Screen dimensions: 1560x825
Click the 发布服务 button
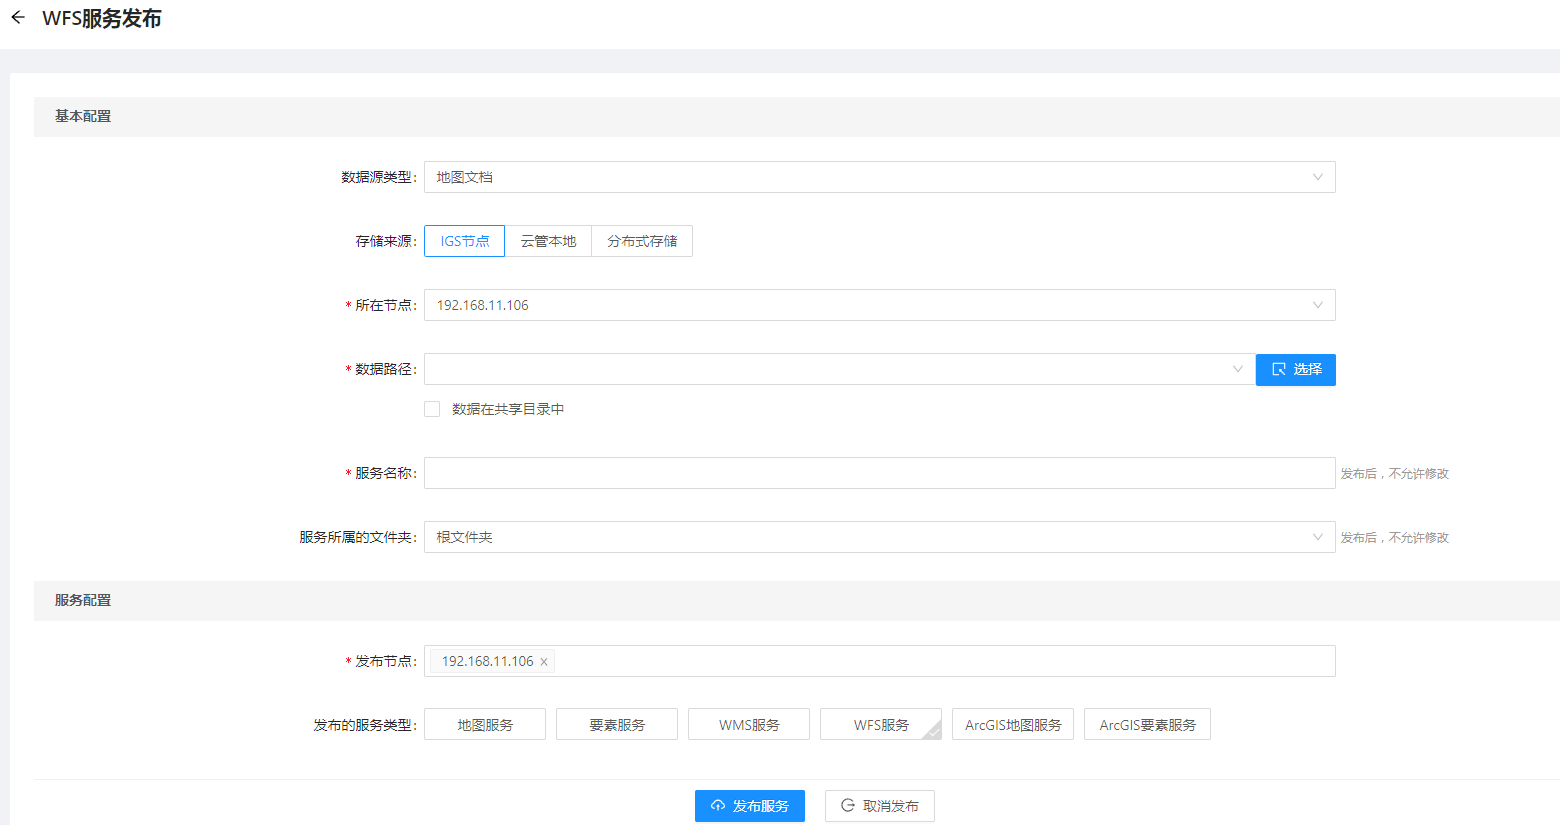tap(750, 806)
